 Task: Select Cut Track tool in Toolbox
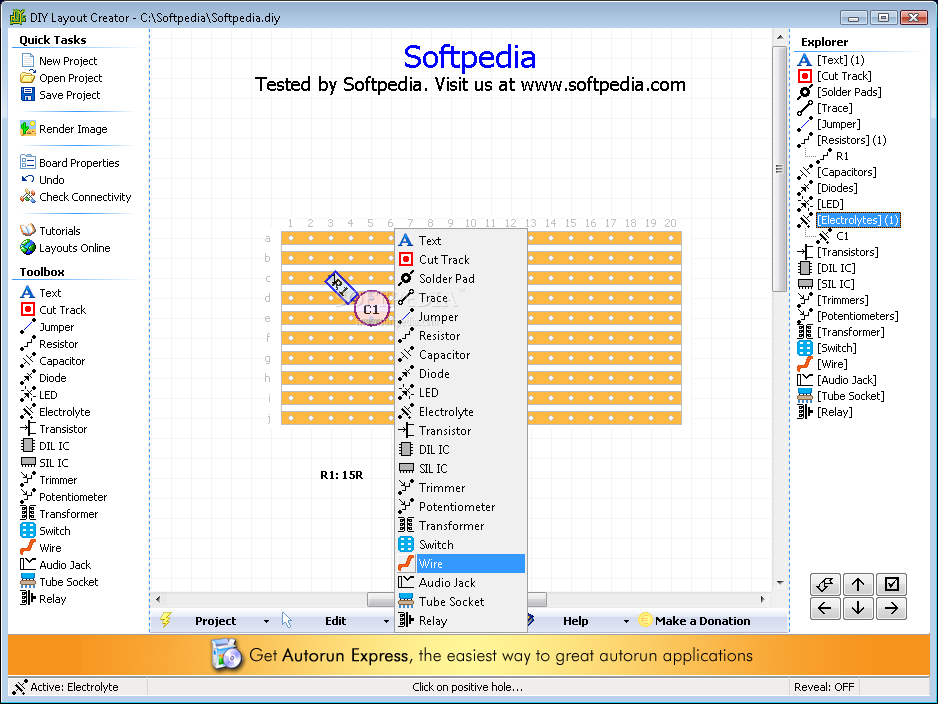[x=53, y=310]
